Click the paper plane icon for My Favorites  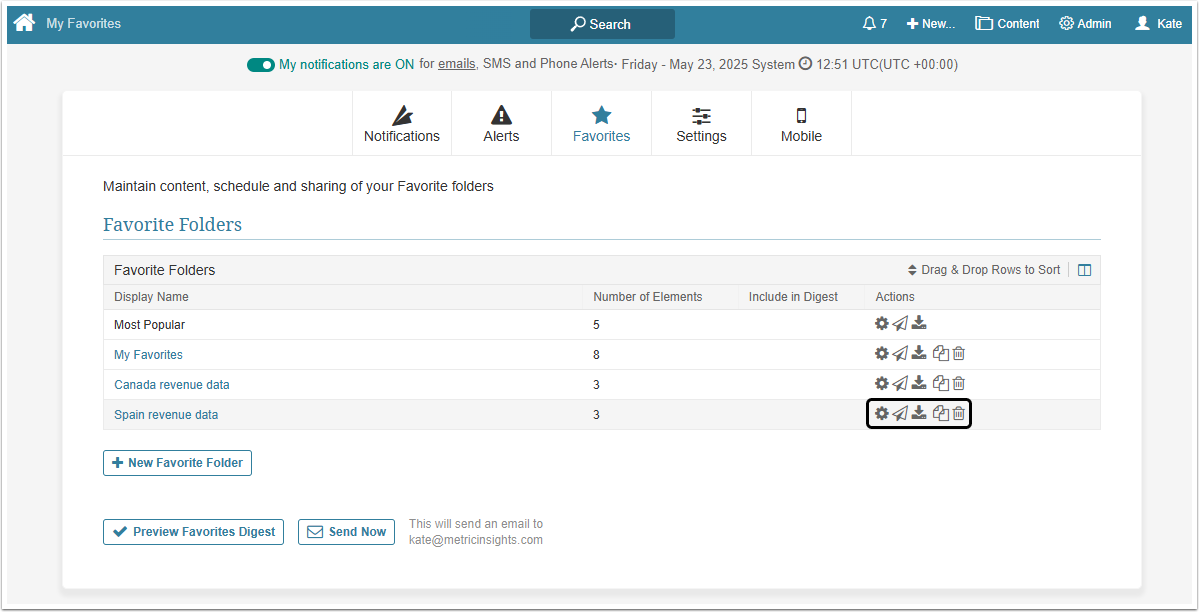pos(900,354)
